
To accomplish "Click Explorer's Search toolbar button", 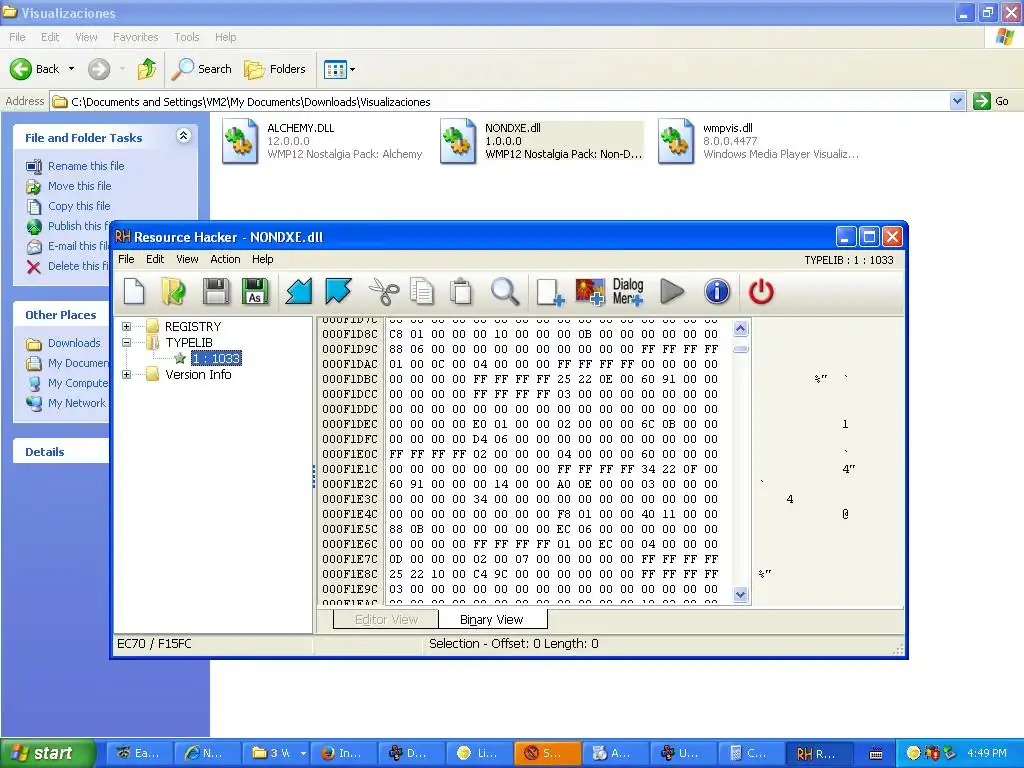I will click(x=201, y=69).
